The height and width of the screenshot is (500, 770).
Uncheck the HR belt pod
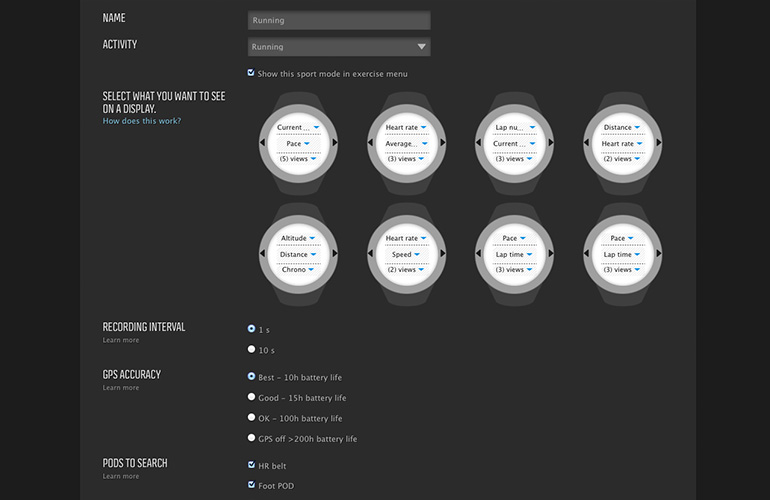pyautogui.click(x=251, y=465)
